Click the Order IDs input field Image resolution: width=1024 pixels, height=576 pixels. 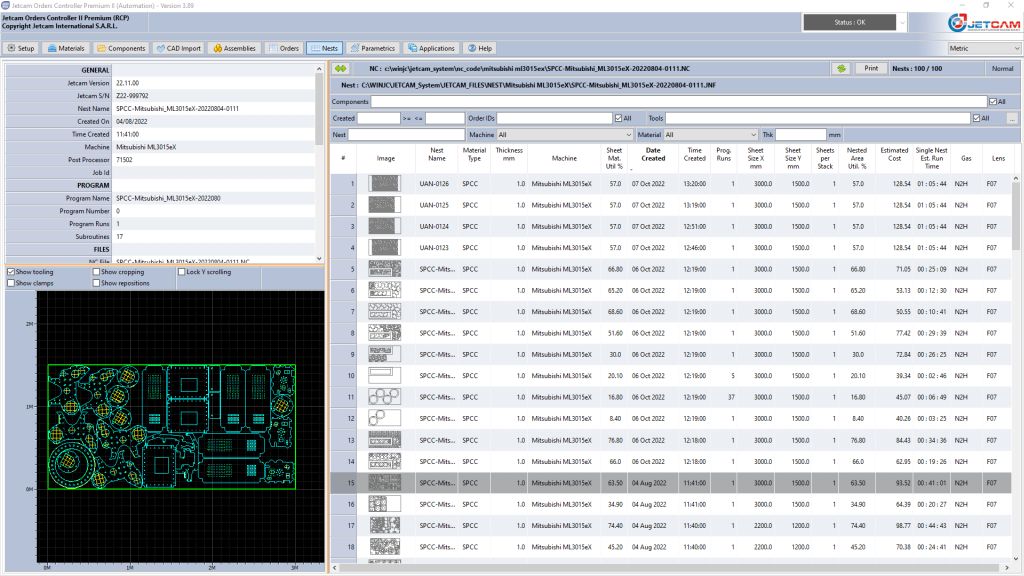pos(554,118)
